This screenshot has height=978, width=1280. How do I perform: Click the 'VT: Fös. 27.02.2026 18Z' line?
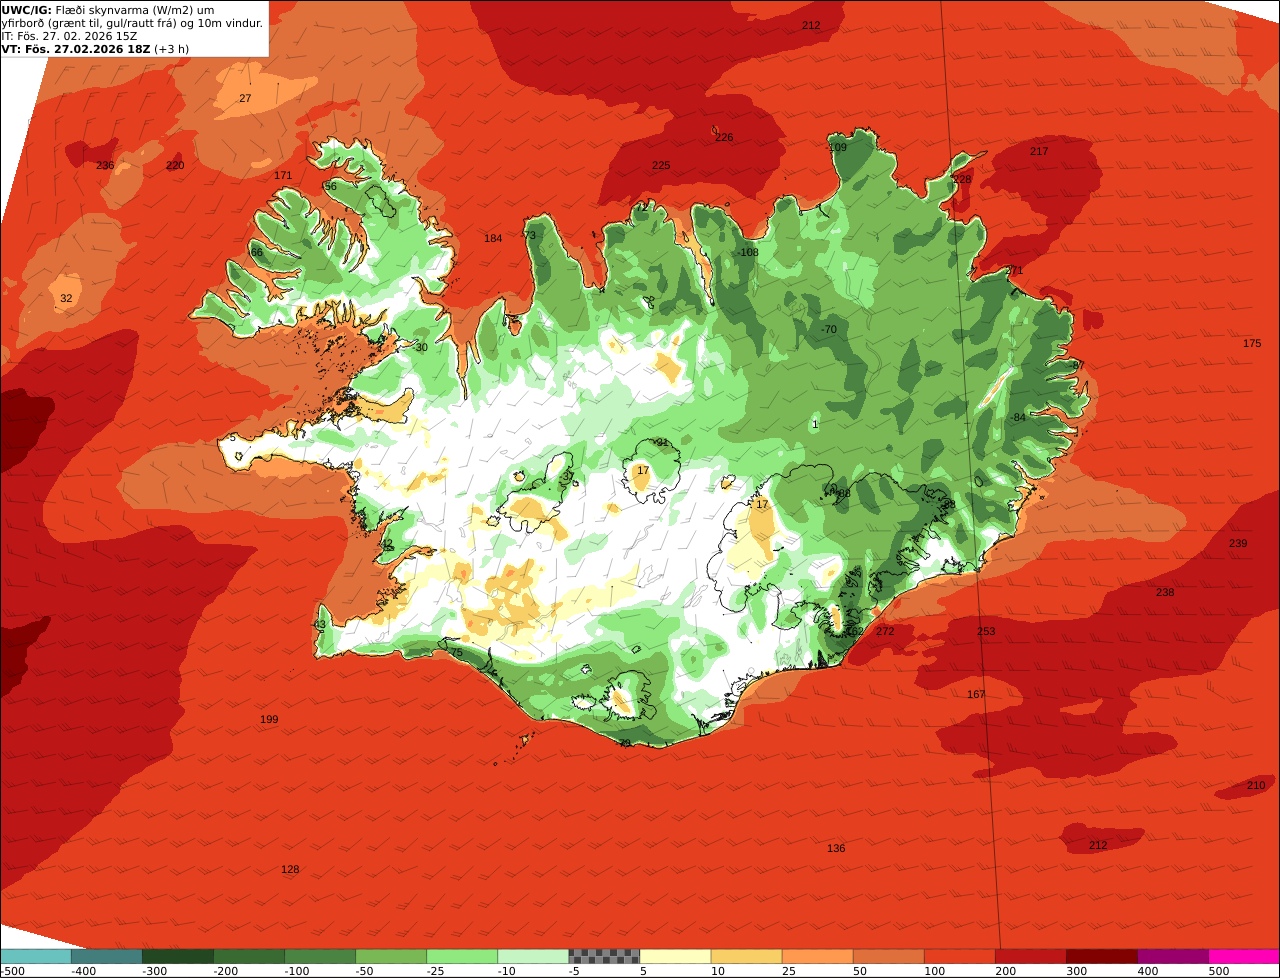pyautogui.click(x=95, y=49)
